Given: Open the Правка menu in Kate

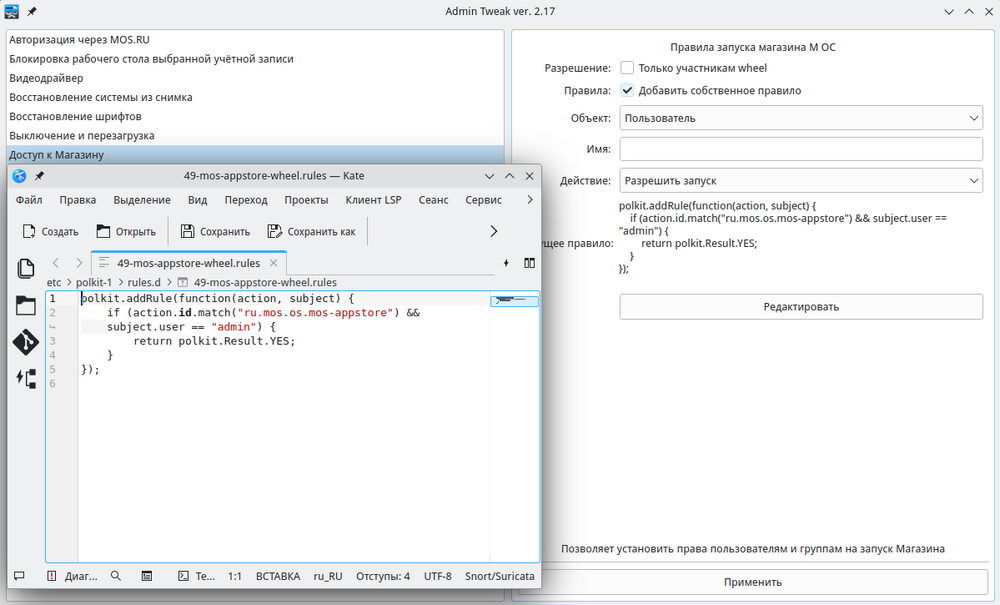Looking at the screenshot, I should (x=77, y=200).
